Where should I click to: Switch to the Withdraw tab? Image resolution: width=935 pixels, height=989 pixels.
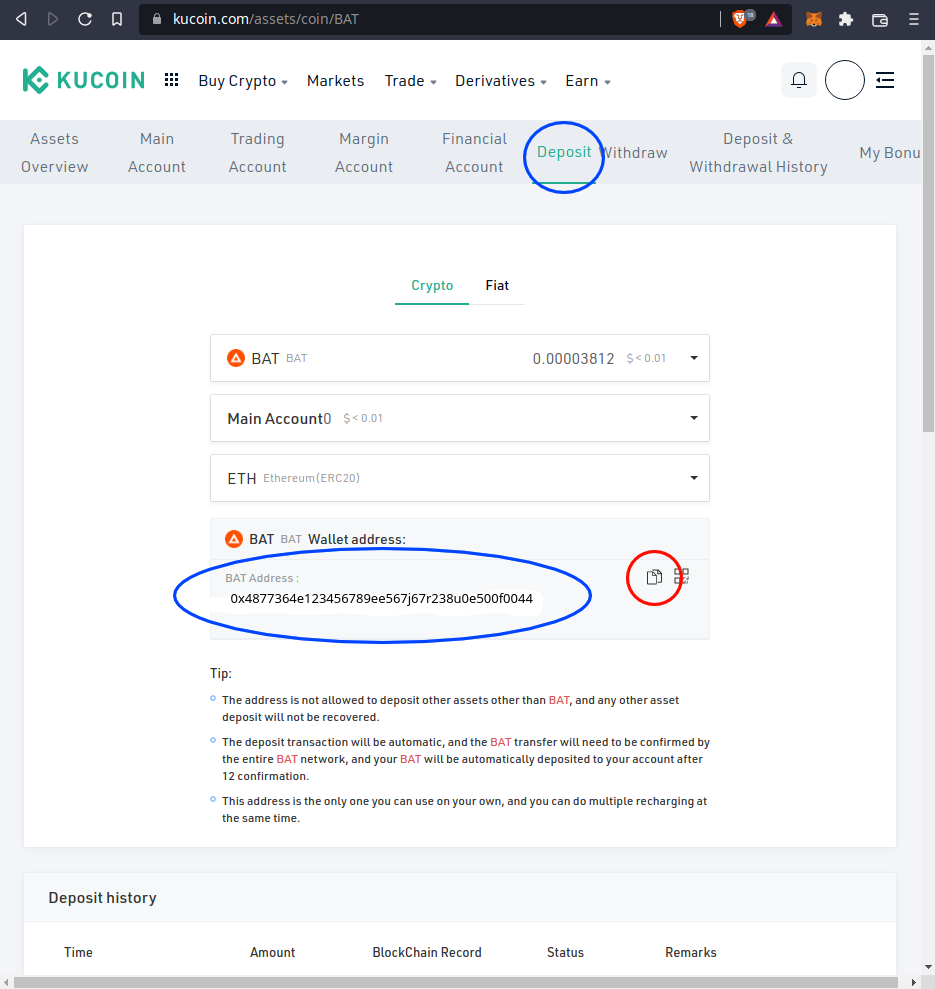point(635,153)
